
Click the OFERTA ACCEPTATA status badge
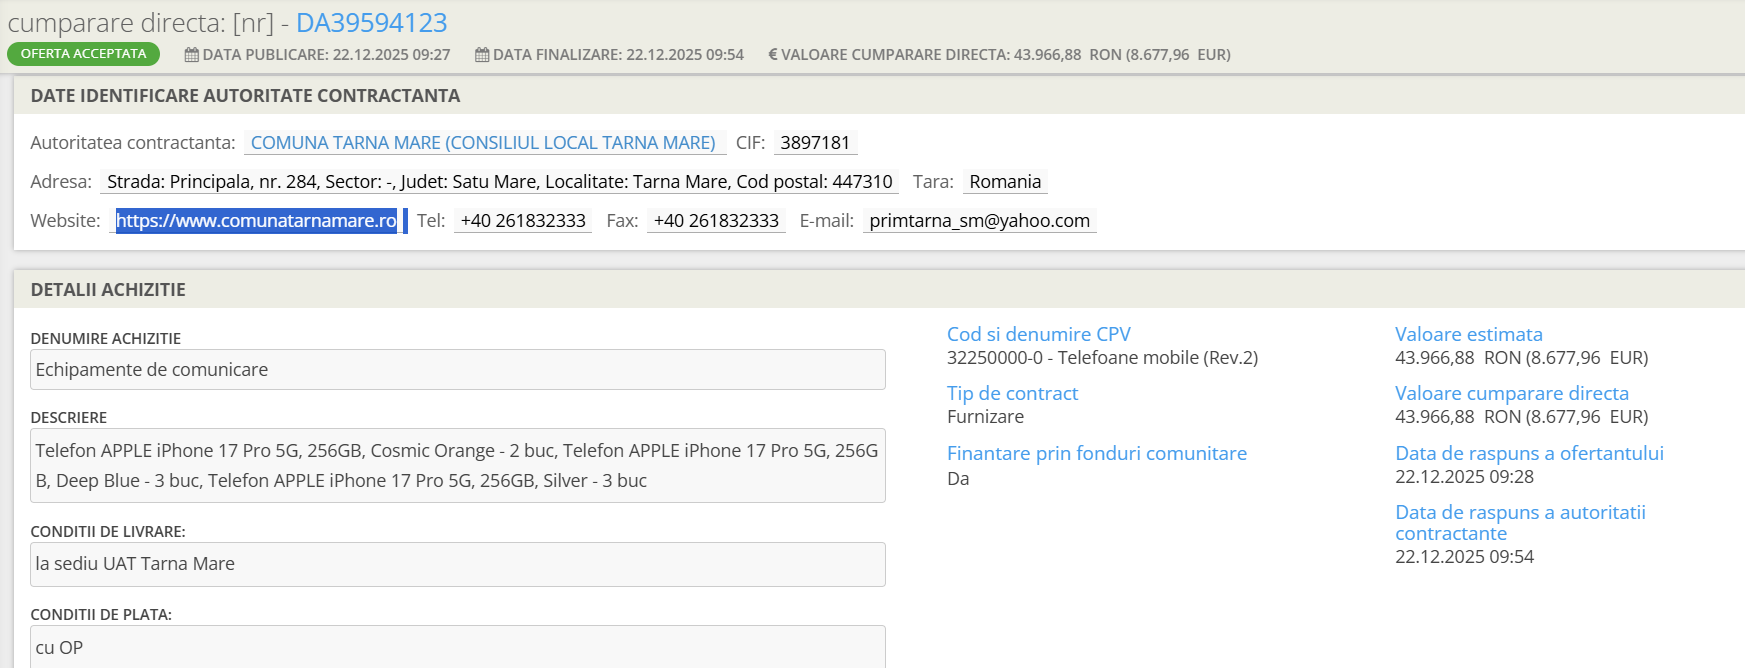click(83, 54)
